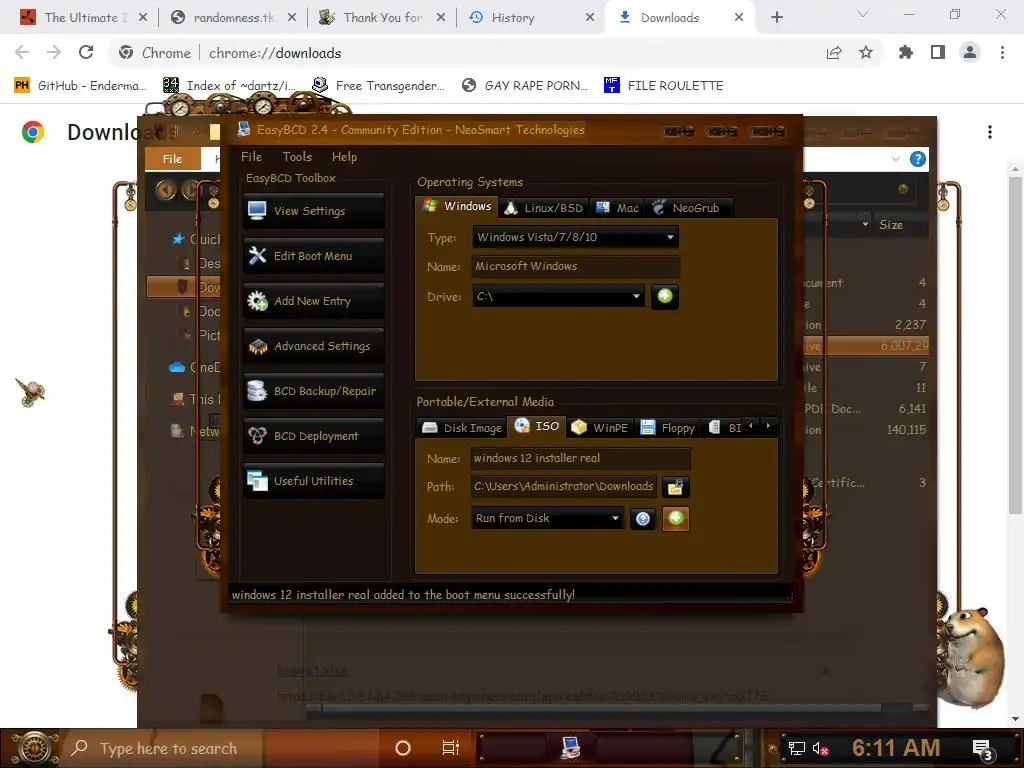Open Advanced Settings in EasyBCD
Image resolution: width=1024 pixels, height=768 pixels.
313,346
